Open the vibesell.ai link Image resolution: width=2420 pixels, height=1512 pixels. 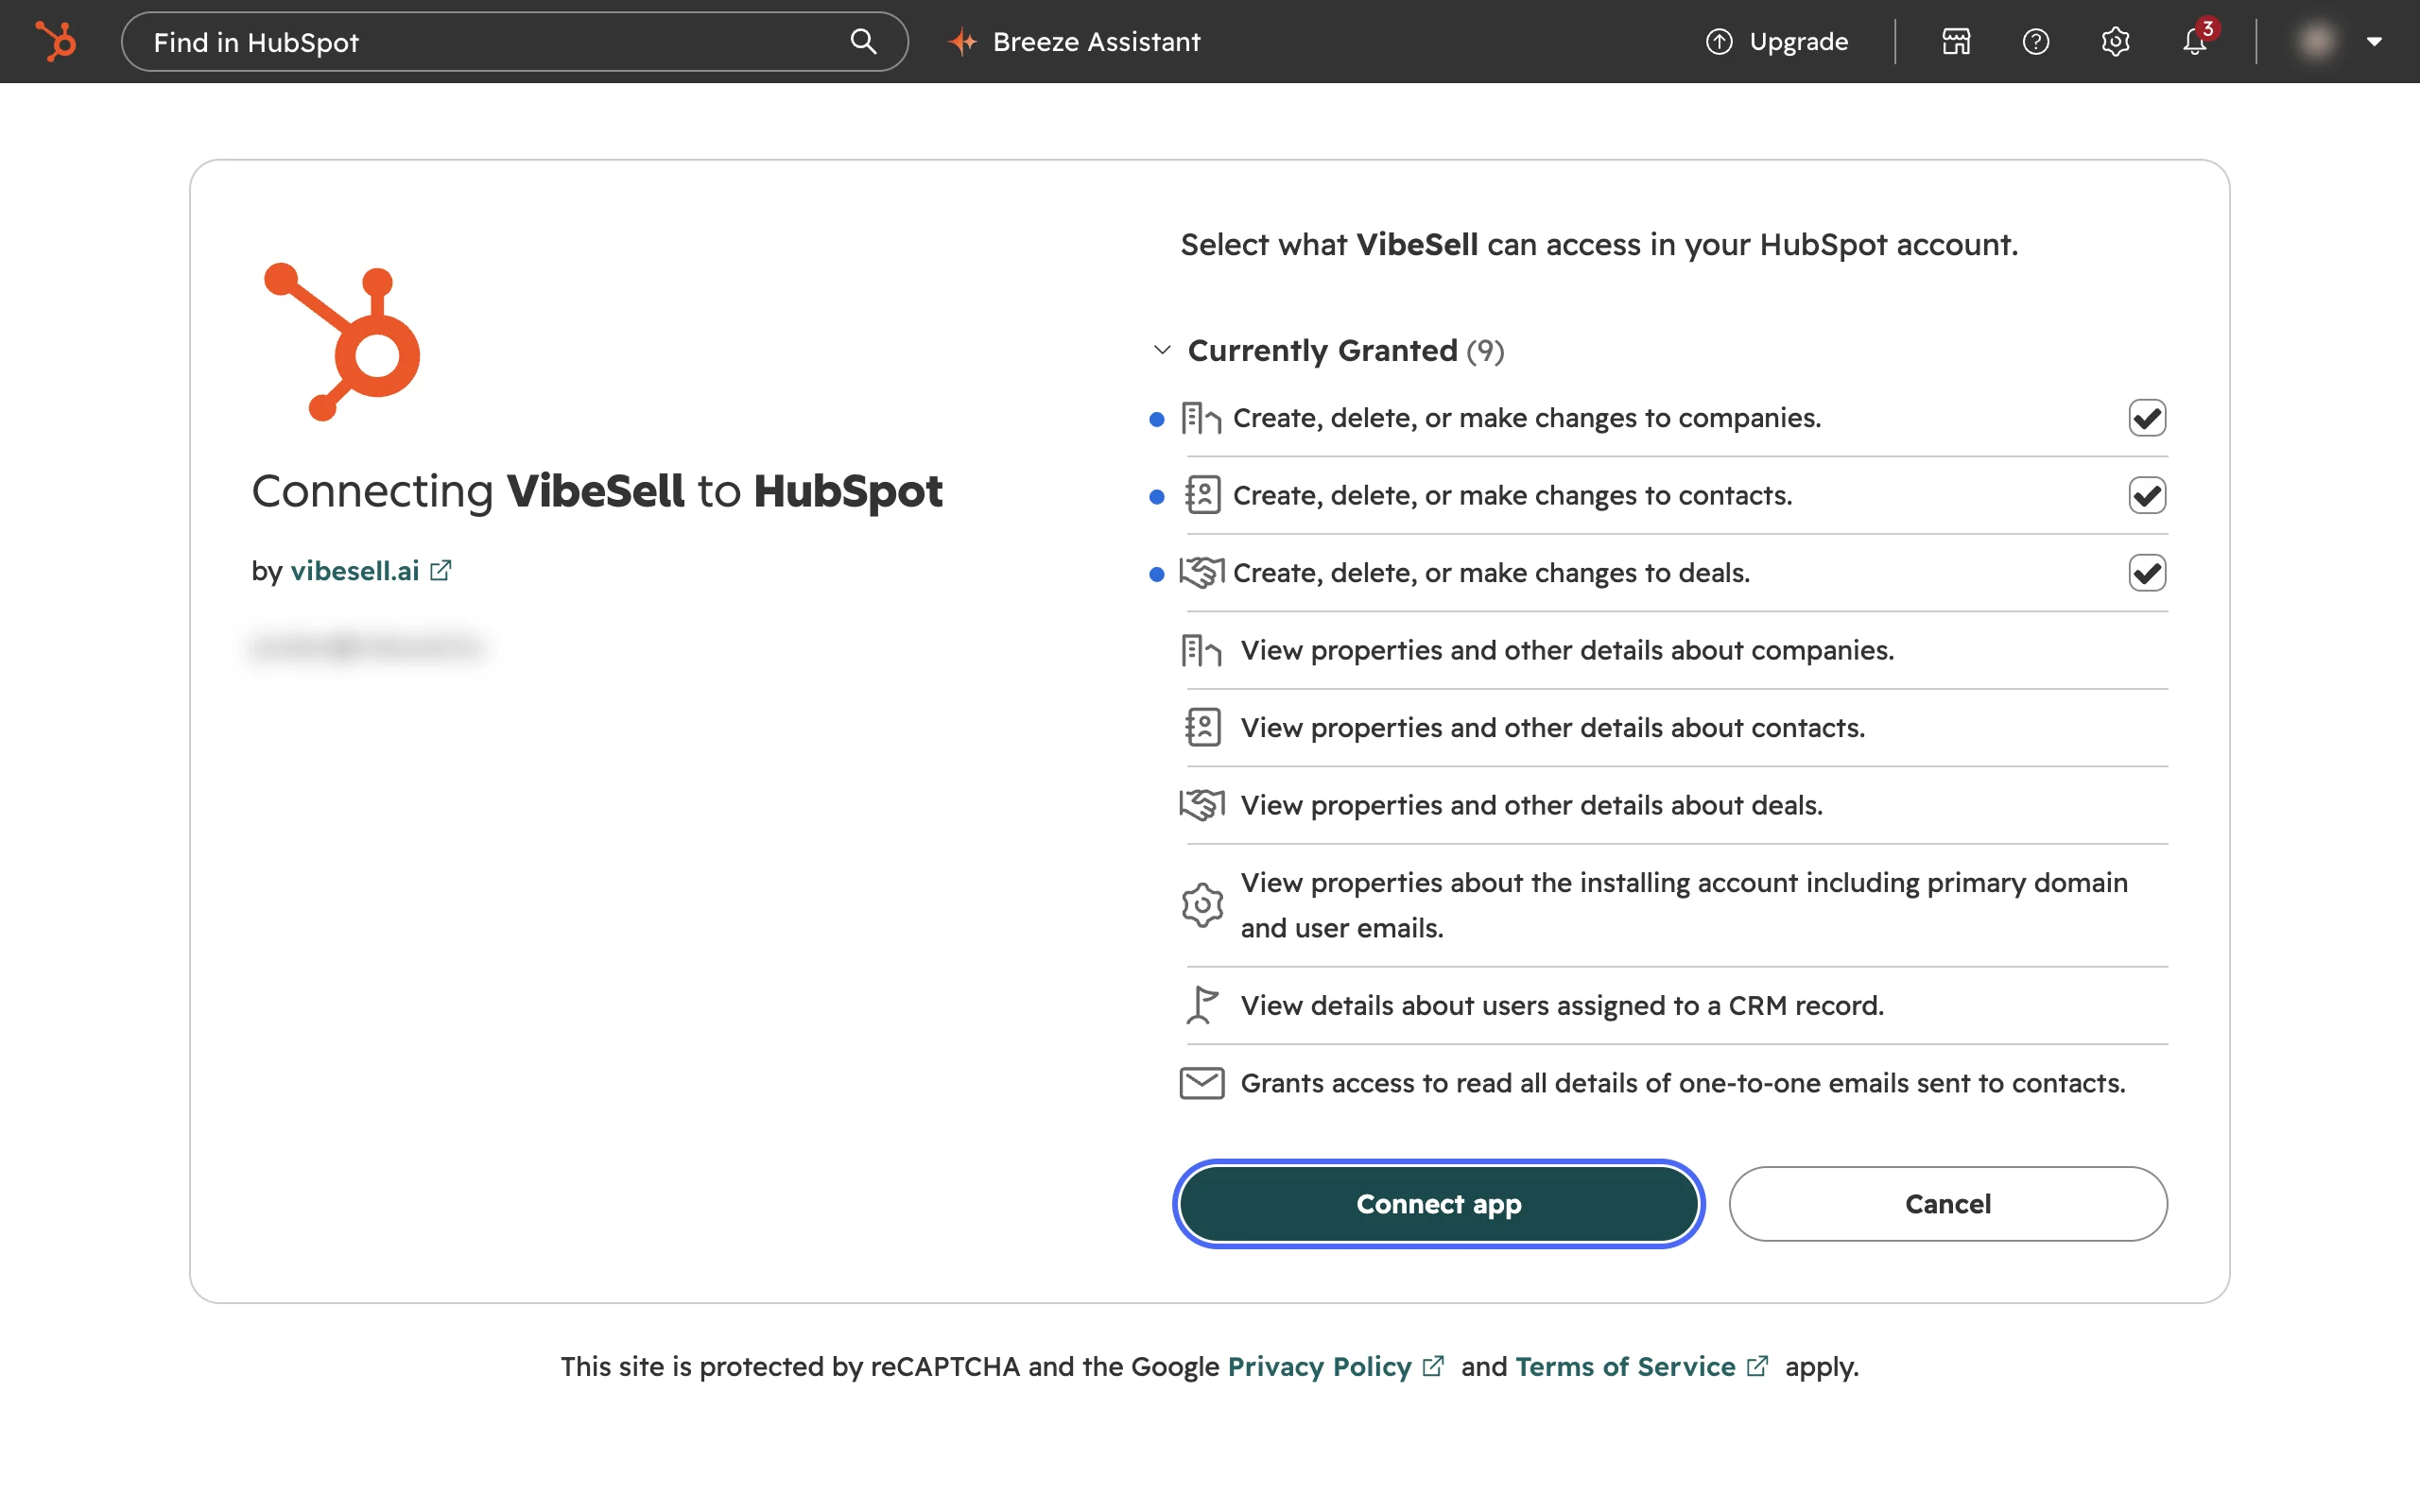click(x=355, y=571)
